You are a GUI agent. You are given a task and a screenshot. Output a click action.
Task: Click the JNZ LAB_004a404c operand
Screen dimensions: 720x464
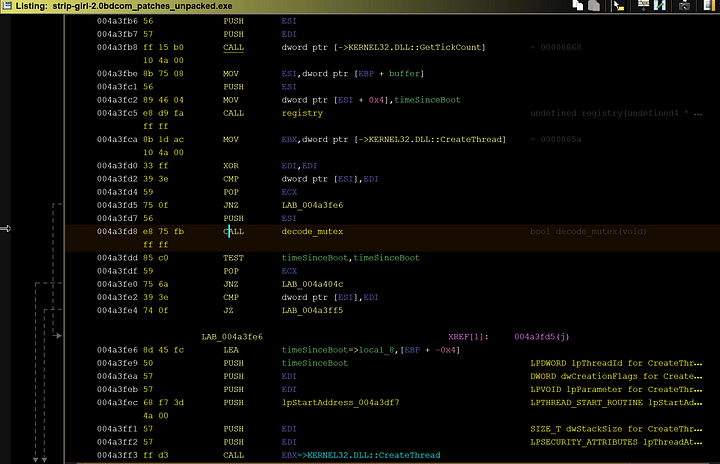click(x=312, y=284)
